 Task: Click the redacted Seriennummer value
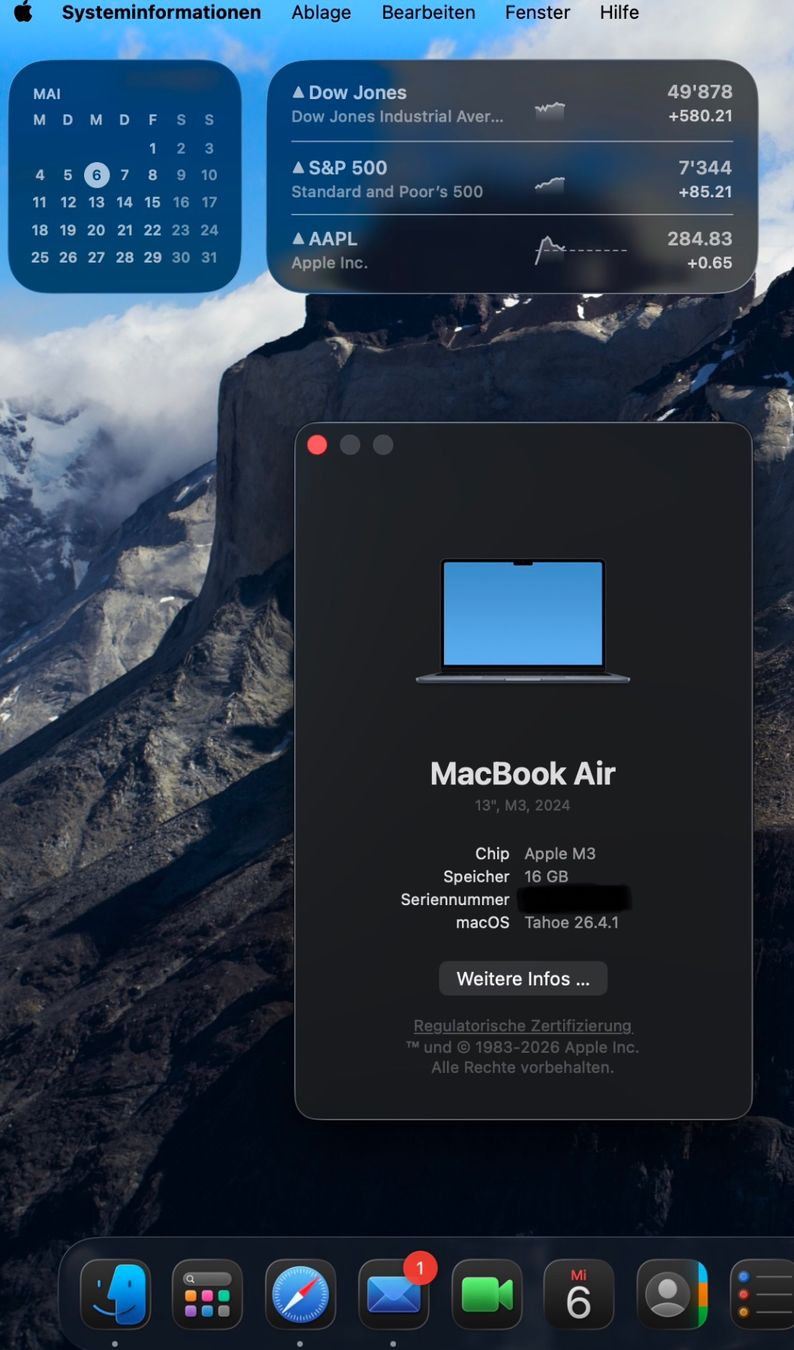coord(574,899)
